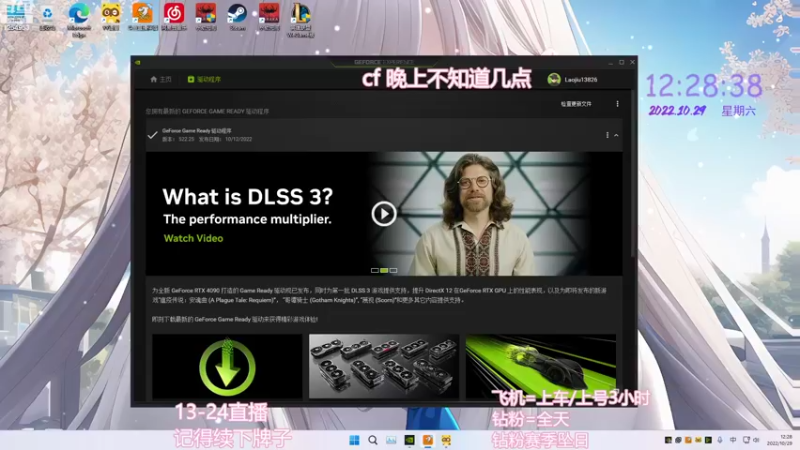Open the volume tray icon

756,440
